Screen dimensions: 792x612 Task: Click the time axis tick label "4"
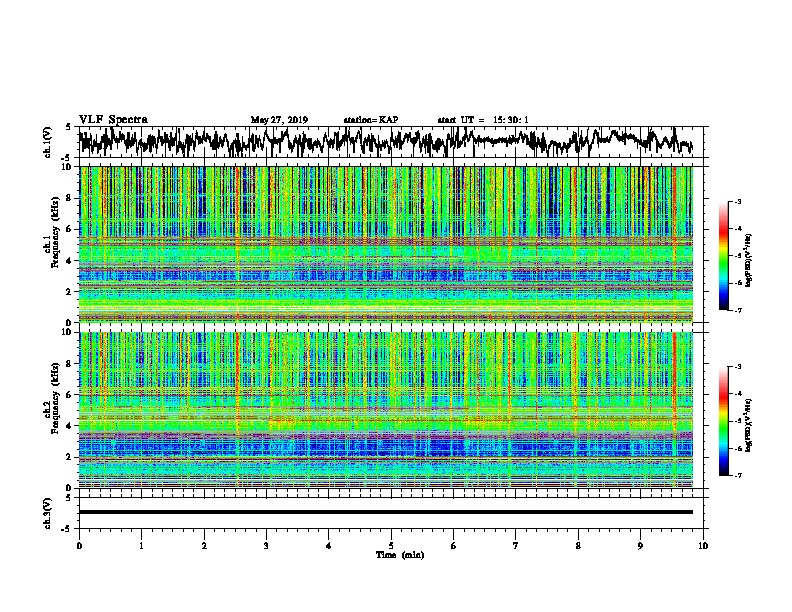329,546
